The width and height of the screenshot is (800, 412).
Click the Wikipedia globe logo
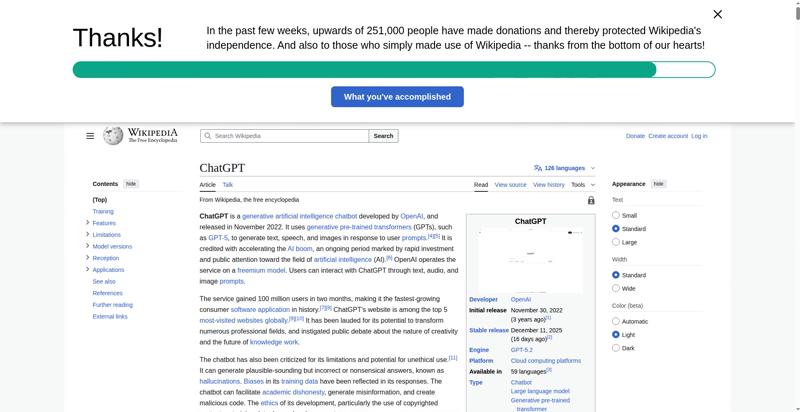(113, 135)
